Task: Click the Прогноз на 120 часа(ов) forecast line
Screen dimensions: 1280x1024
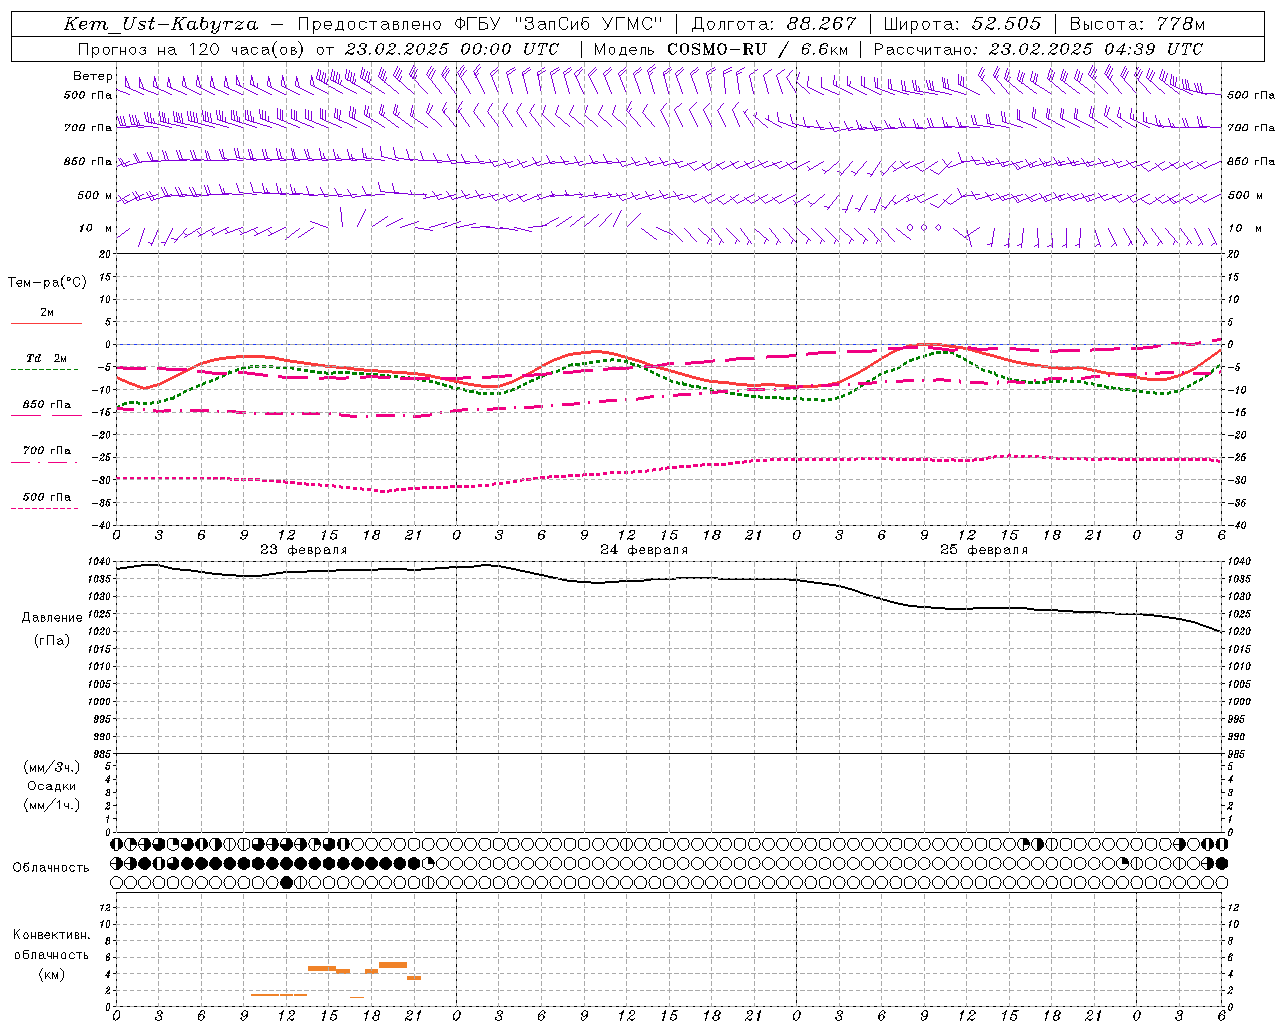Action: pos(318,49)
